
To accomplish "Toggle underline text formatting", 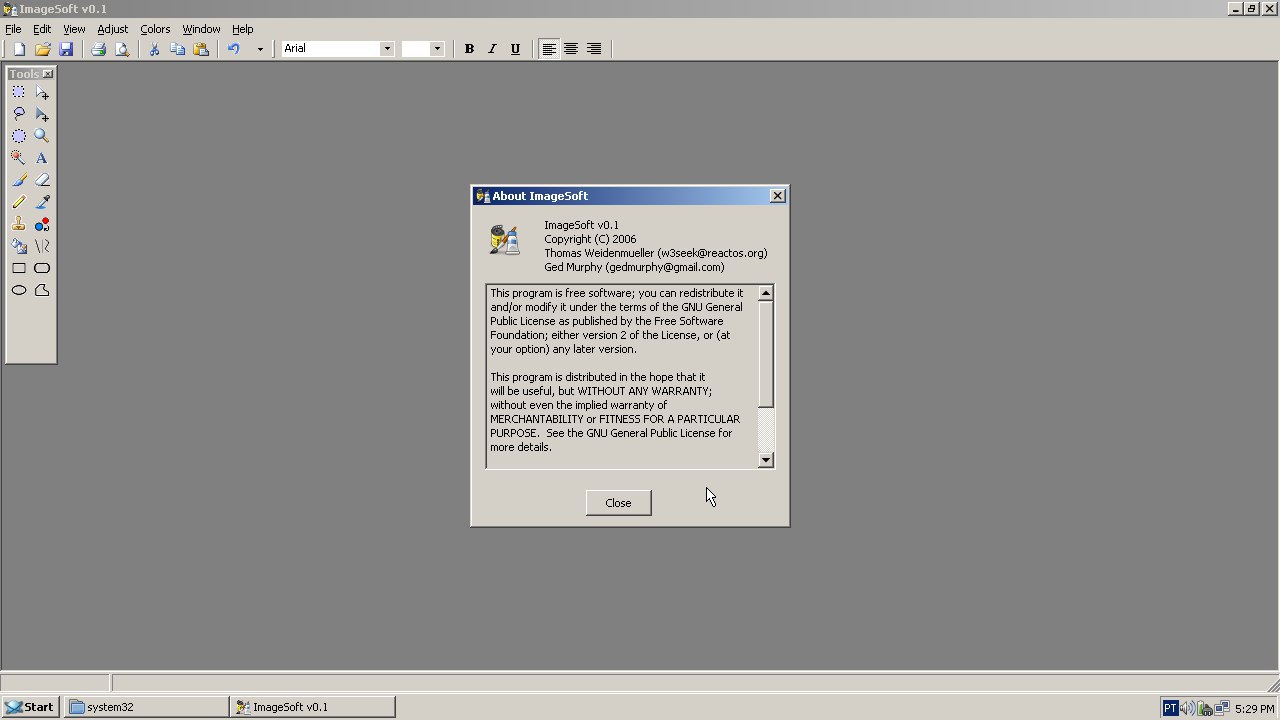I will point(515,49).
